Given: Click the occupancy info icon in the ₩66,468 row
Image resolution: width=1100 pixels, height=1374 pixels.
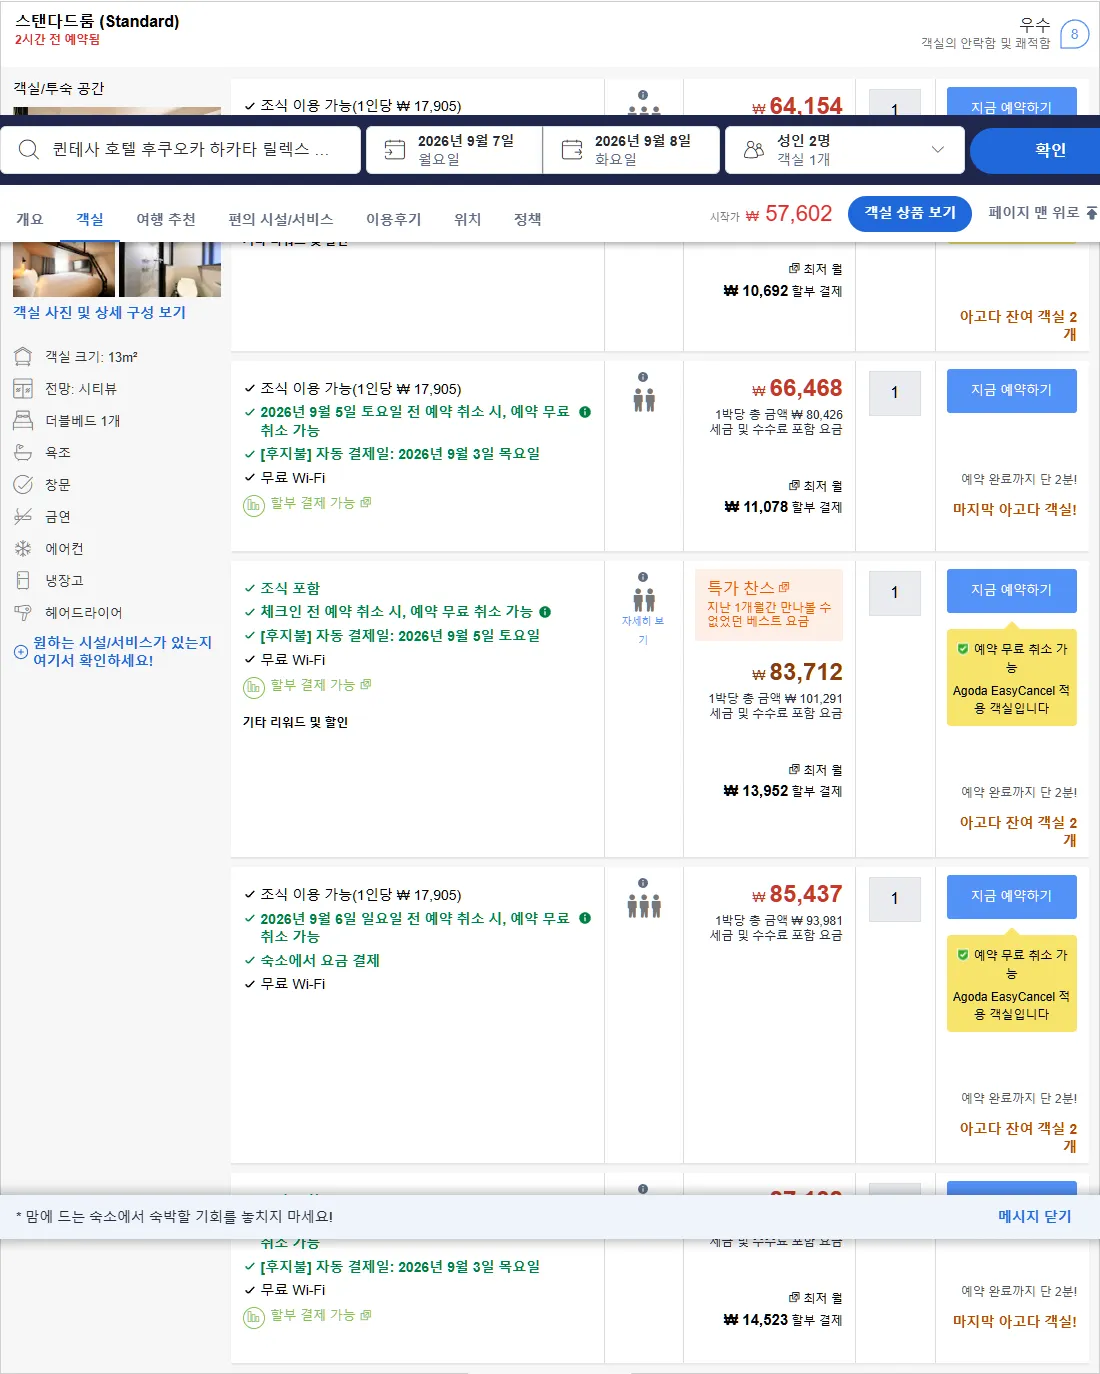Looking at the screenshot, I should coord(643,377).
